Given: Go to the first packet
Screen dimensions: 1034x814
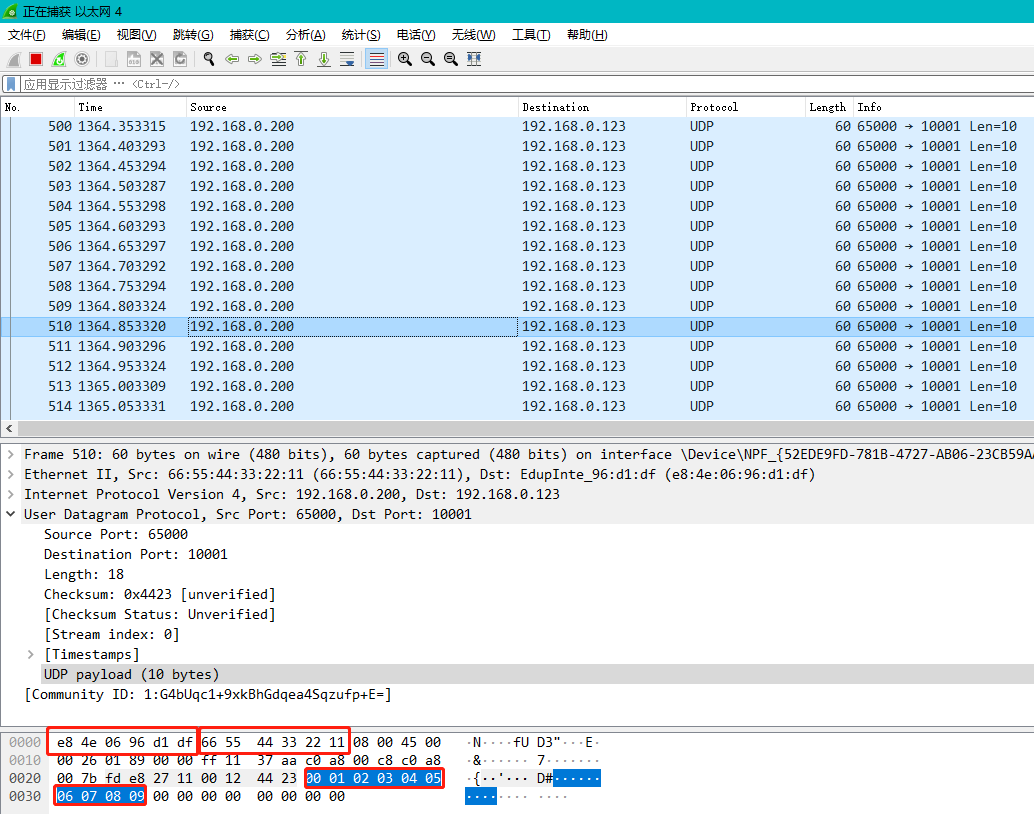Looking at the screenshot, I should pos(301,59).
